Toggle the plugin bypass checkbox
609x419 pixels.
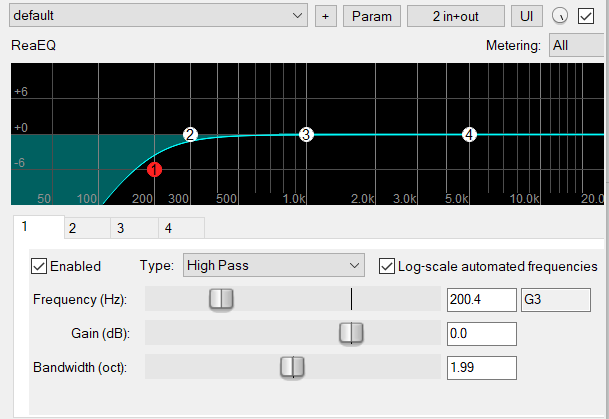tap(586, 16)
